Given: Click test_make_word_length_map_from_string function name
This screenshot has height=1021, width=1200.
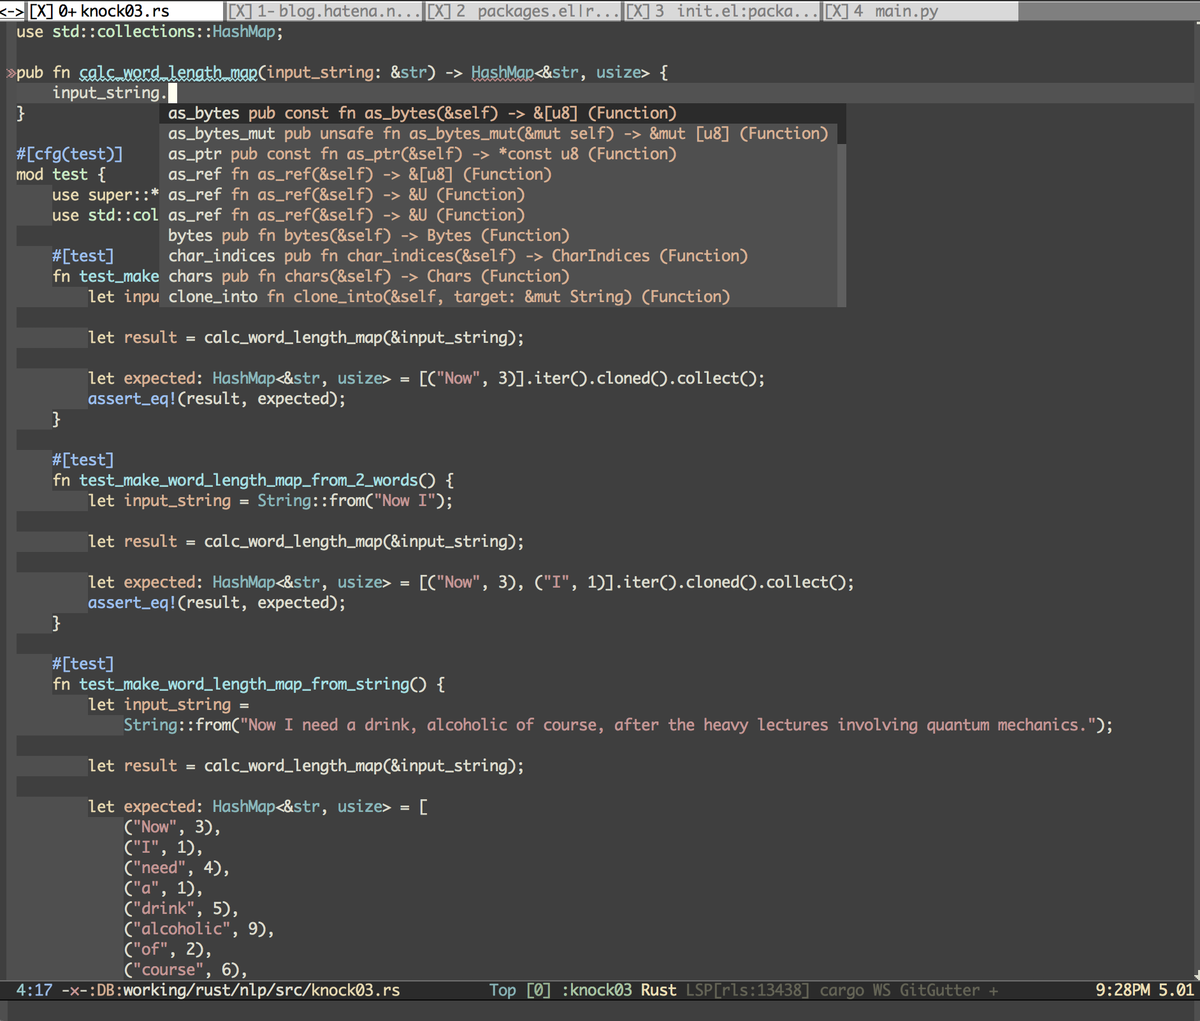Looking at the screenshot, I should coord(244,684).
